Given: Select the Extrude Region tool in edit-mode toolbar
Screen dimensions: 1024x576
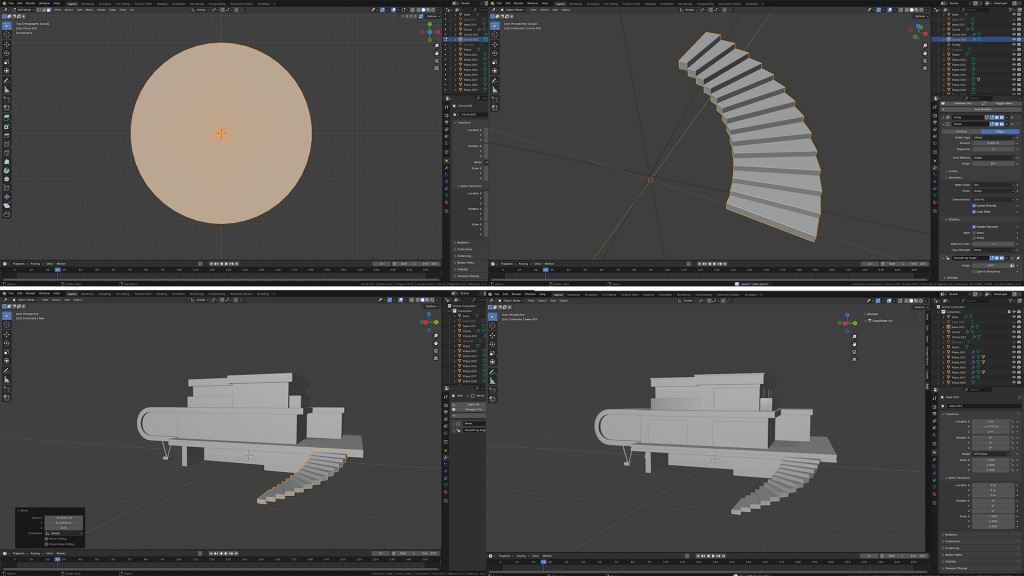Looking at the screenshot, I should point(6,117).
